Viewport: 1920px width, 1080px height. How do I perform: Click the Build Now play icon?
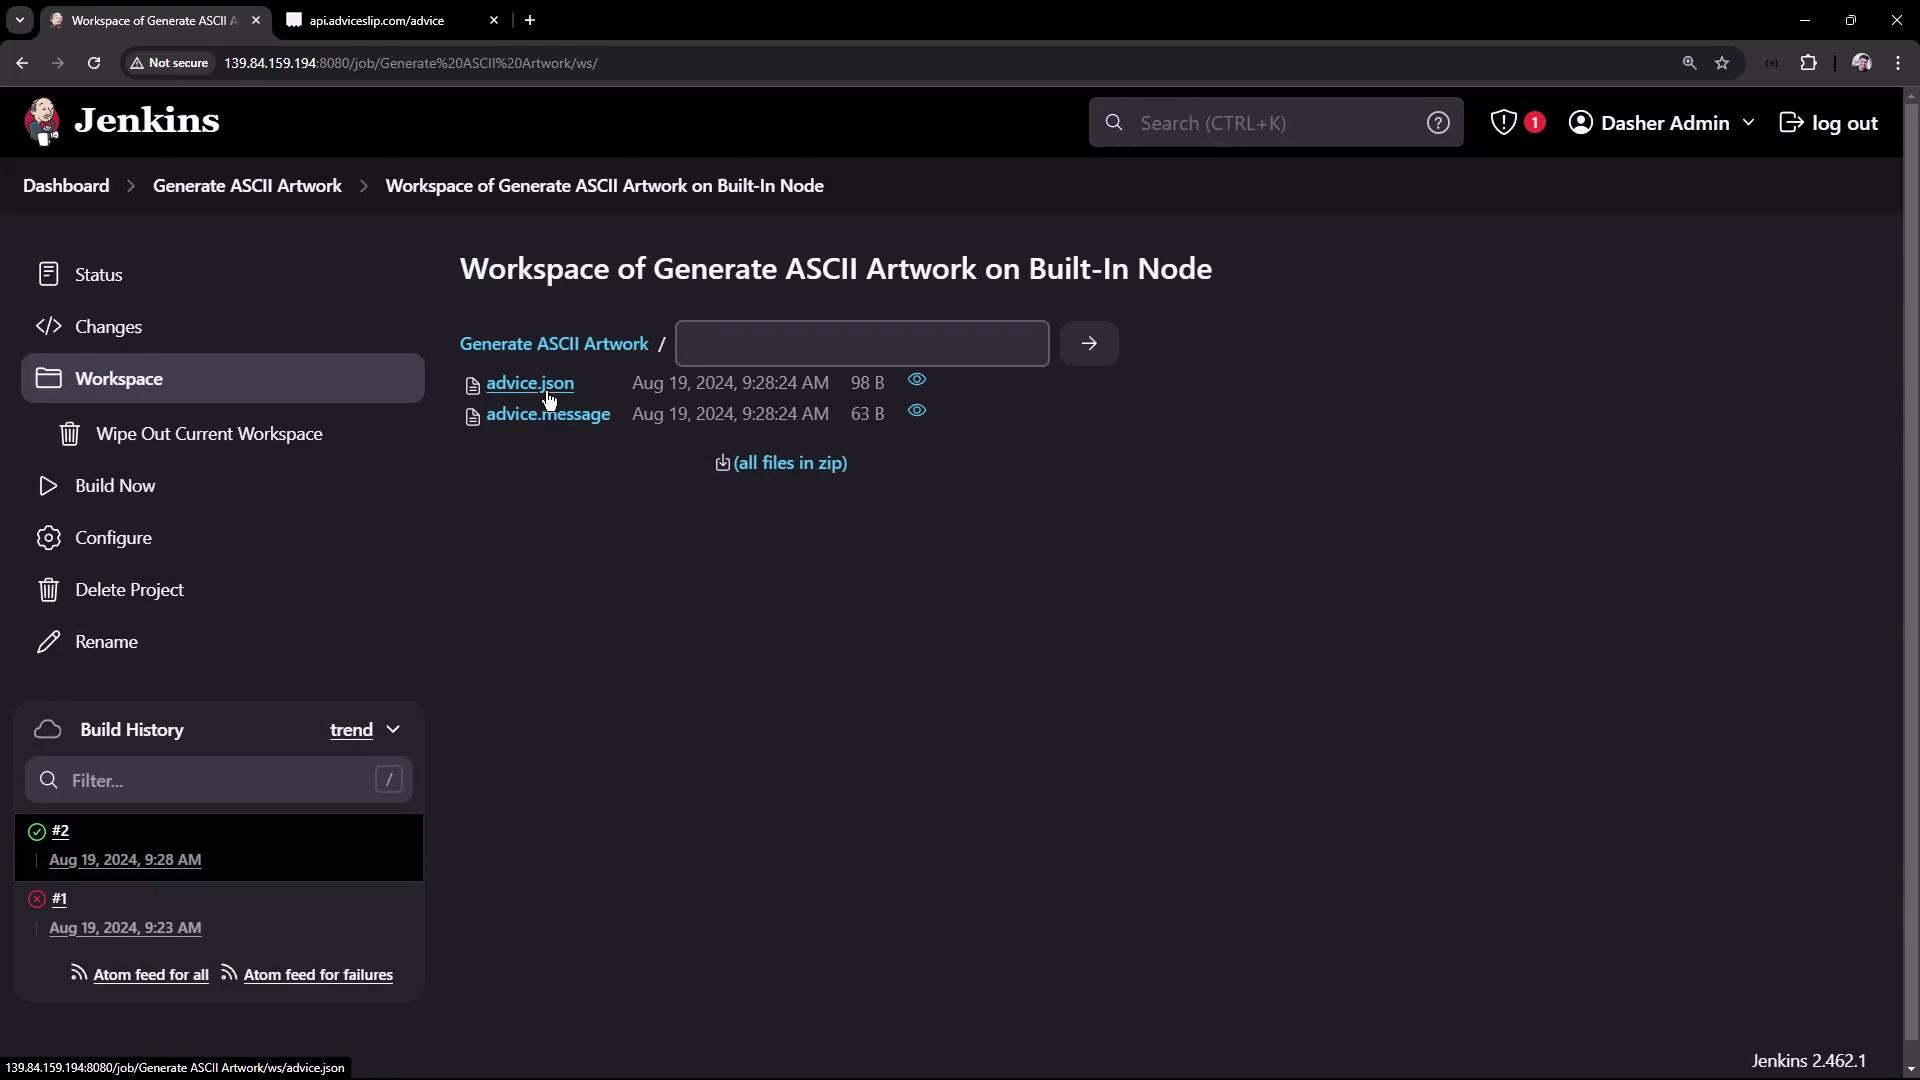pyautogui.click(x=48, y=486)
